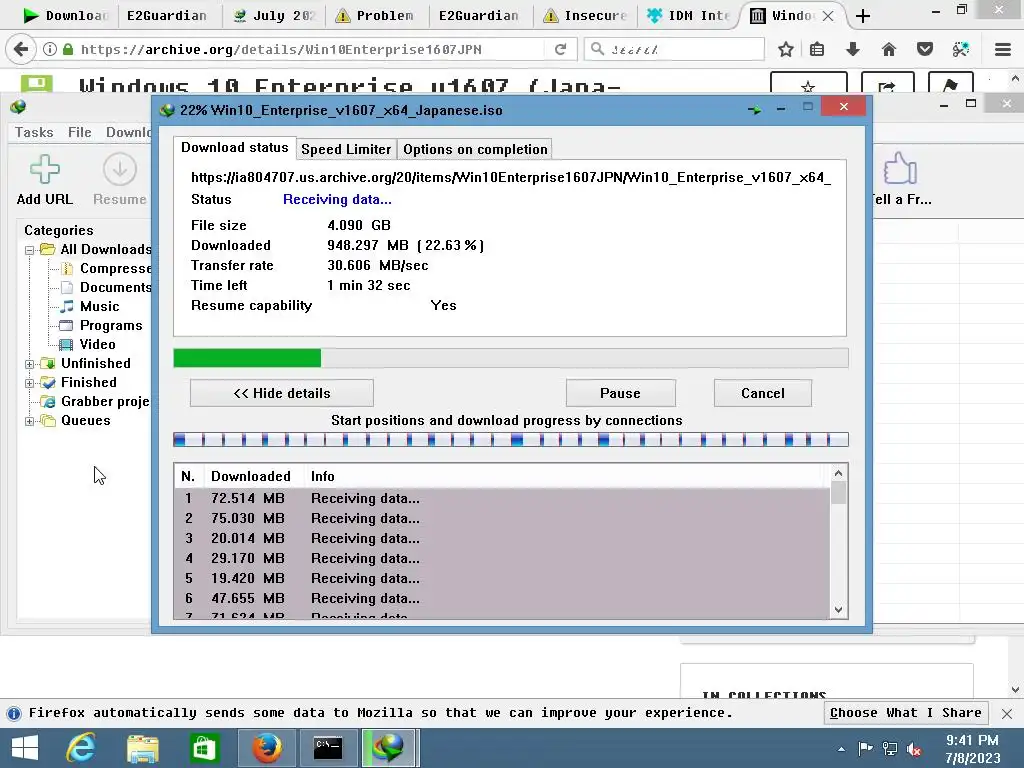Dismiss the Firefox data notification bar
The width and height of the screenshot is (1024, 768).
coord(1007,714)
